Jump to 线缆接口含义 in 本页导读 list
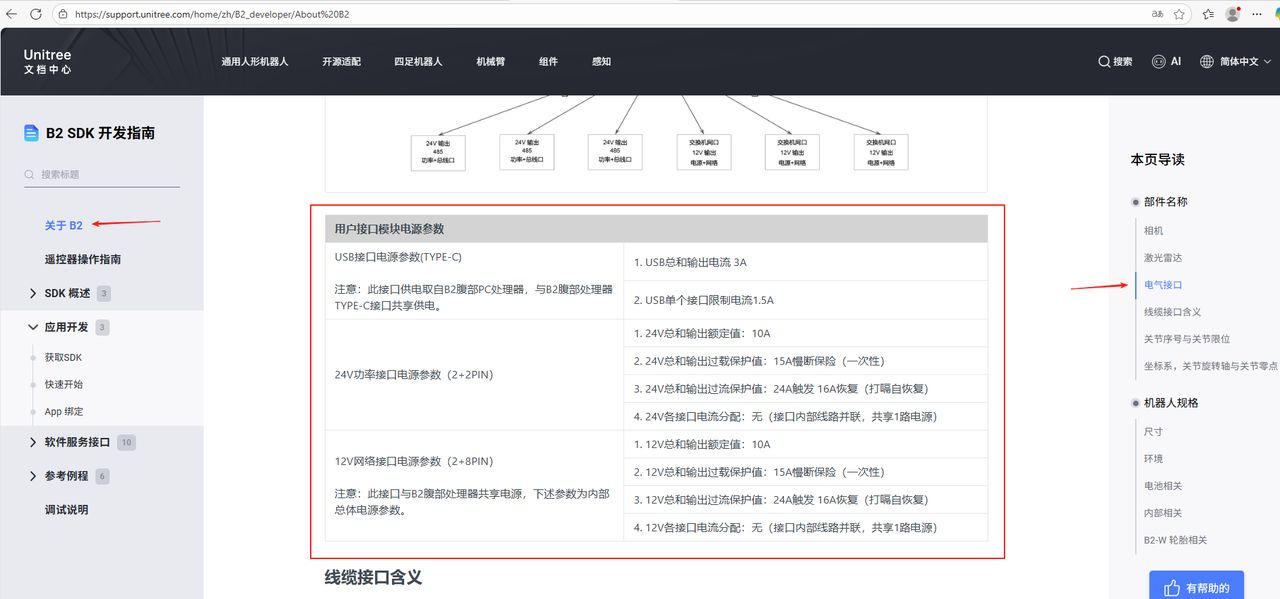 [1172, 312]
